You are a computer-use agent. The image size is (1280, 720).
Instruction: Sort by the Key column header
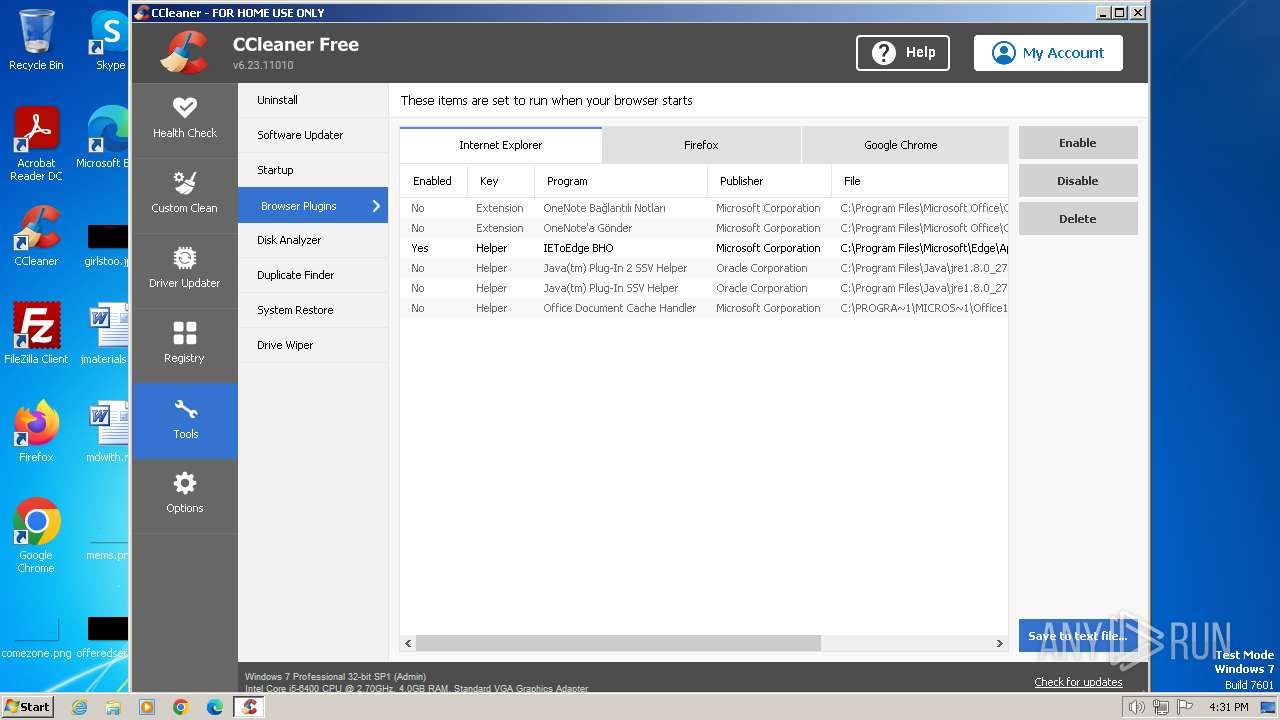[x=501, y=181]
